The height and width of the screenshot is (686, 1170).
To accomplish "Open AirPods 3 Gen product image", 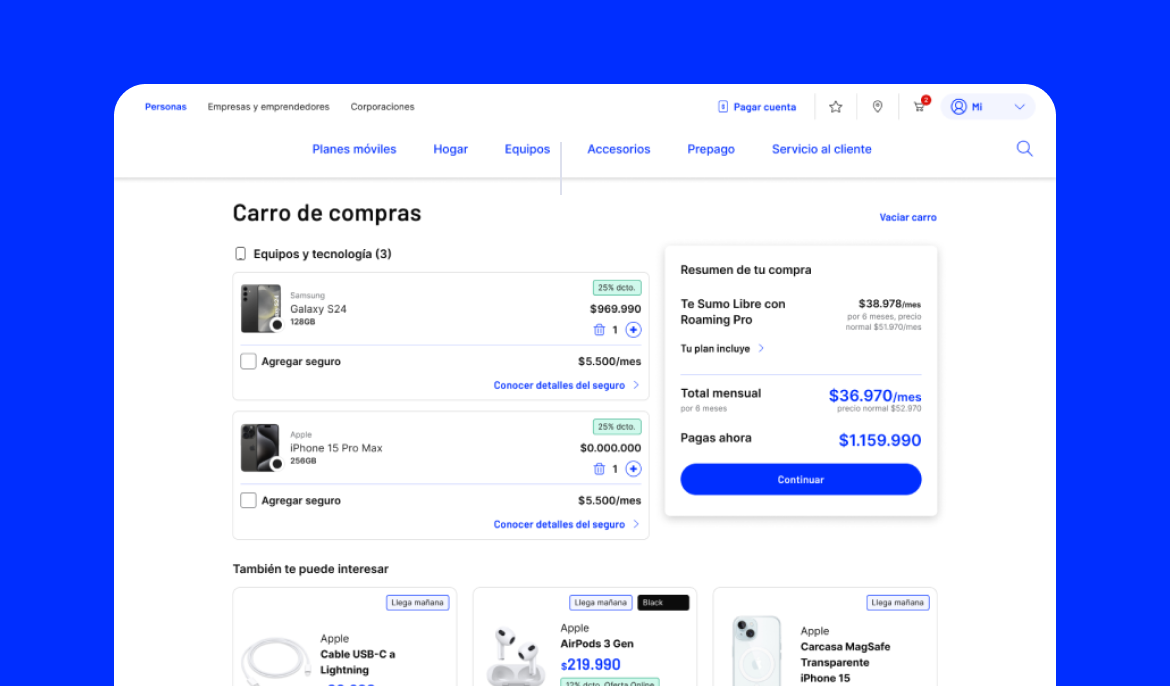I will coord(516,657).
